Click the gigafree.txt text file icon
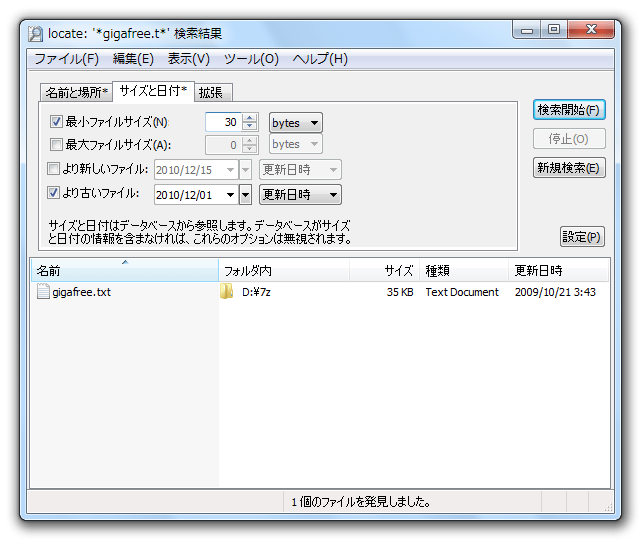The width and height of the screenshot is (643, 543). (x=43, y=292)
